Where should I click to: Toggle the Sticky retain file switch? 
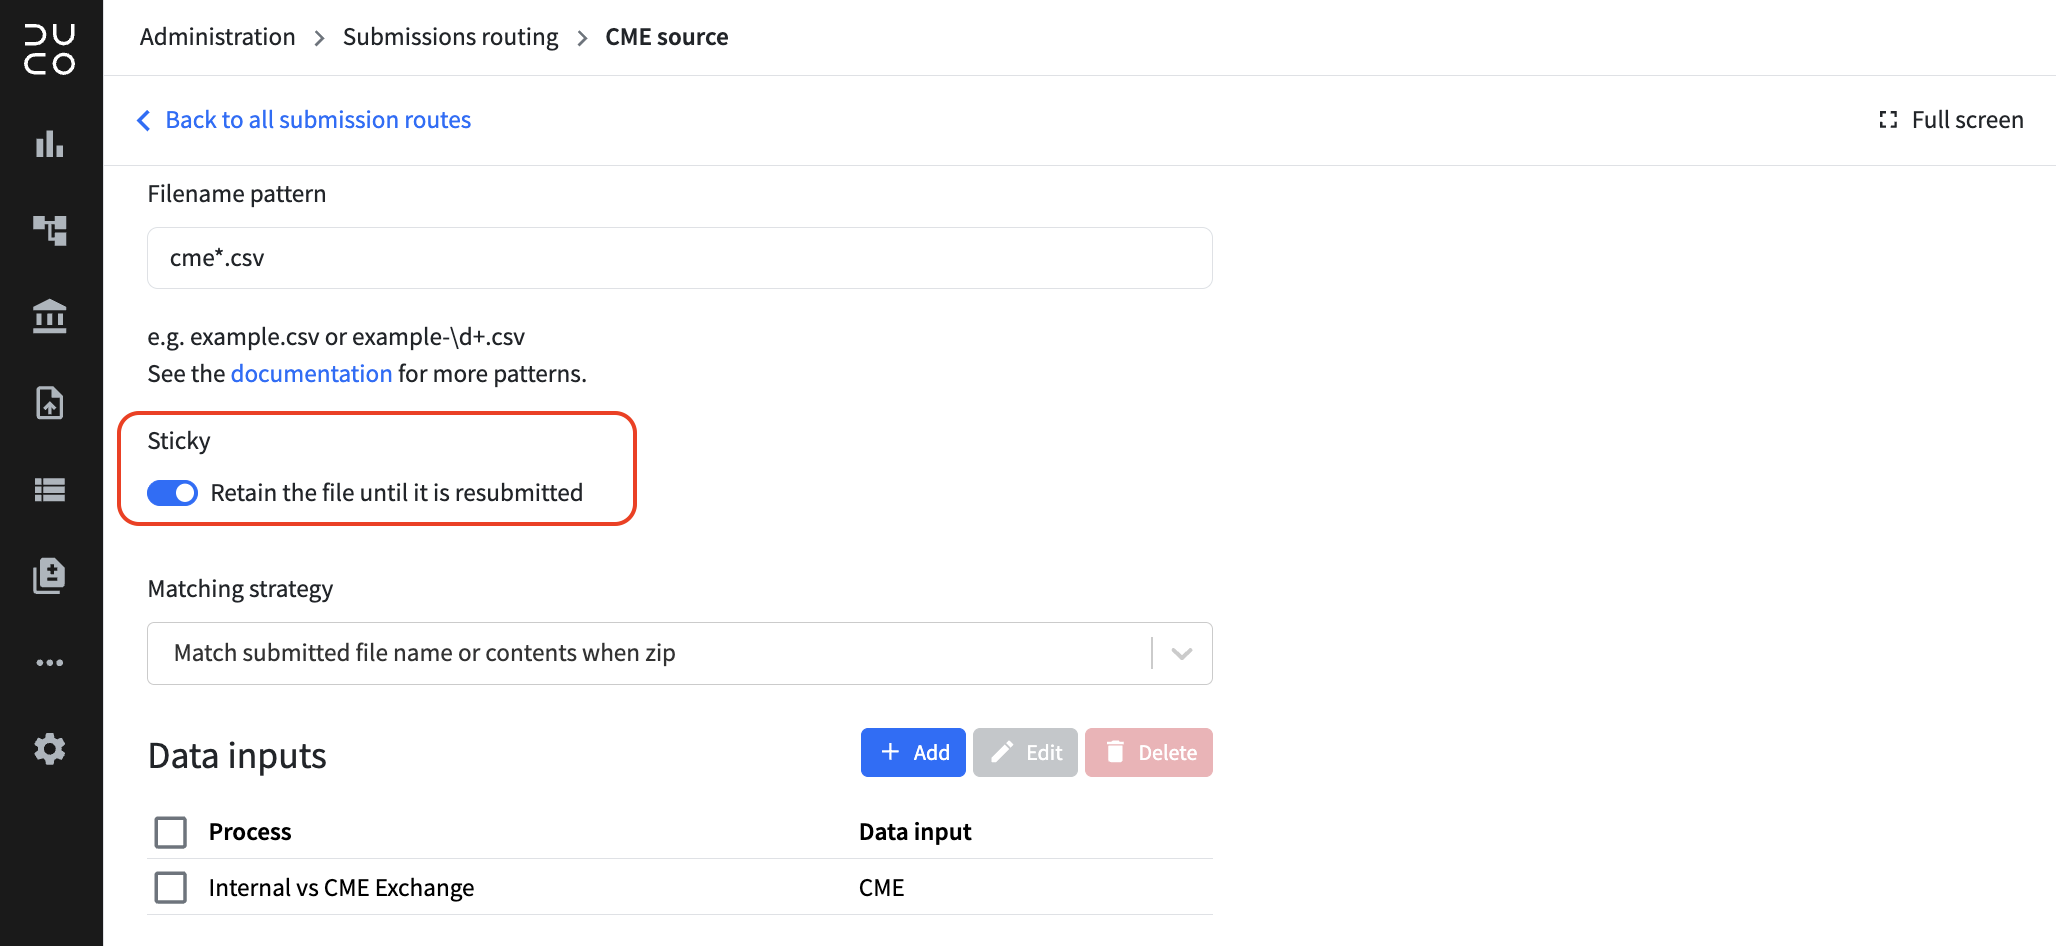[173, 493]
